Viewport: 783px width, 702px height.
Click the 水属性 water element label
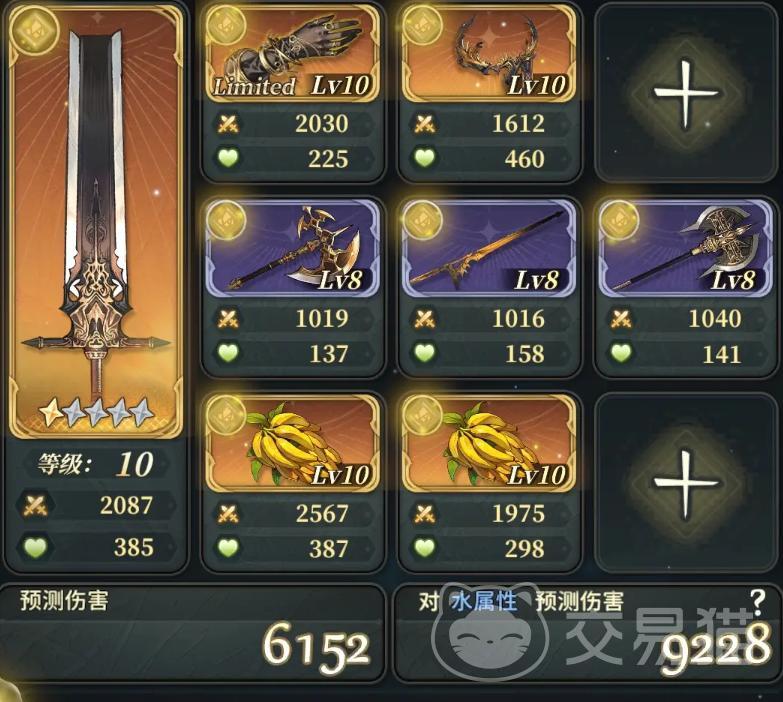pos(483,601)
